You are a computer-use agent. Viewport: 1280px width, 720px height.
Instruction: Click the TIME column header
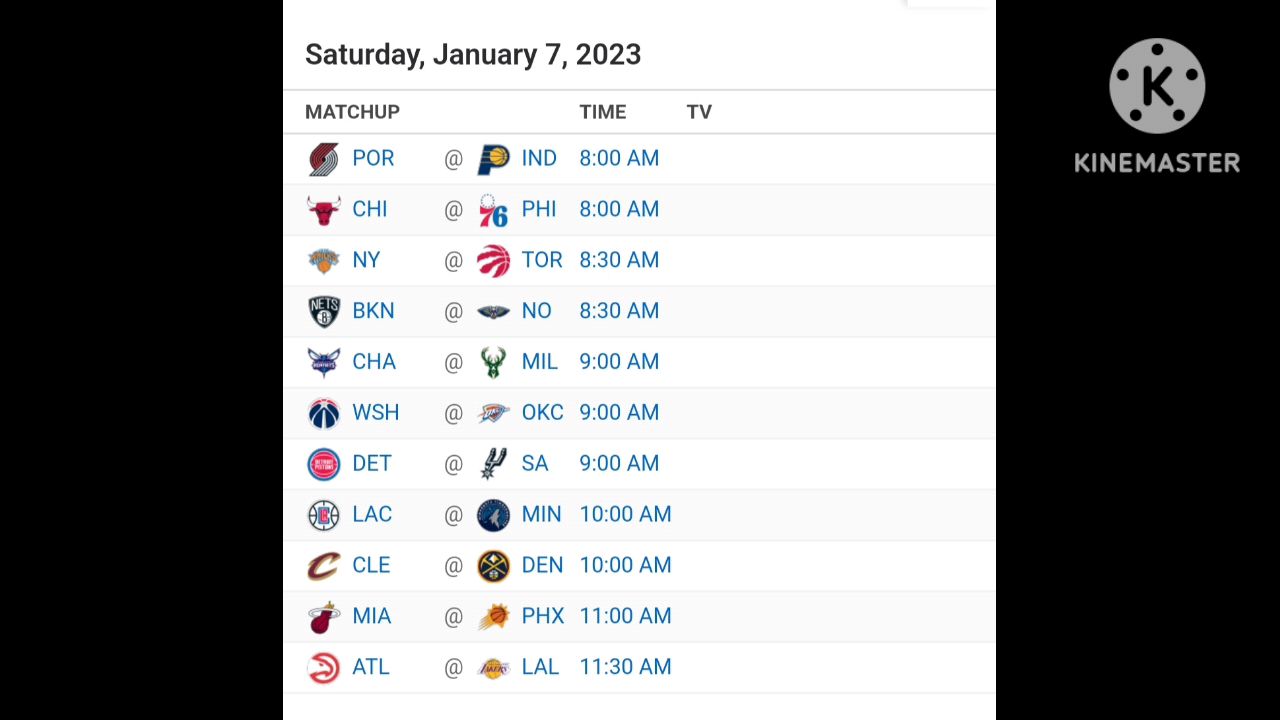602,112
